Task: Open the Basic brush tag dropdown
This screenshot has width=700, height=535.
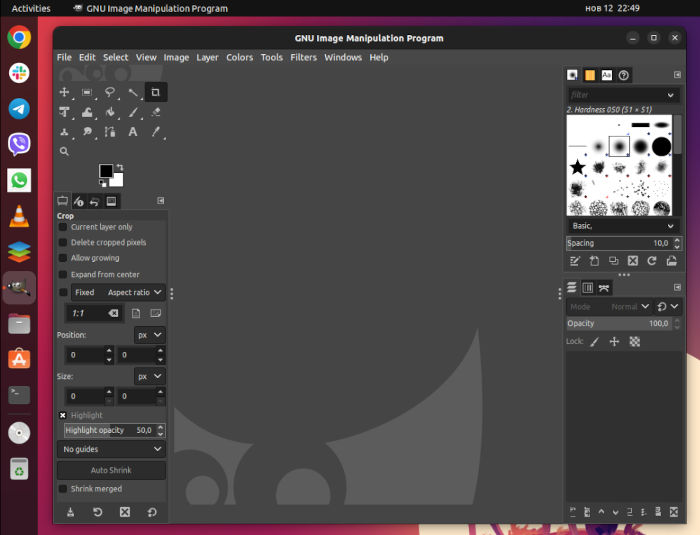Action: (623, 226)
